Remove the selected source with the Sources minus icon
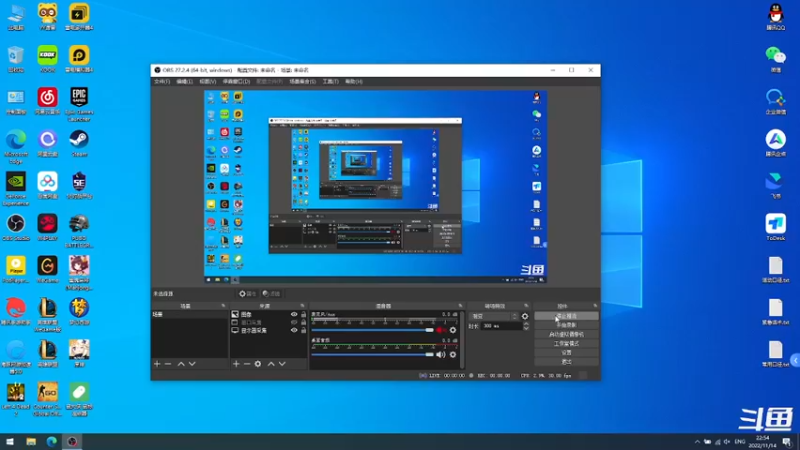The image size is (800, 450). tap(247, 364)
